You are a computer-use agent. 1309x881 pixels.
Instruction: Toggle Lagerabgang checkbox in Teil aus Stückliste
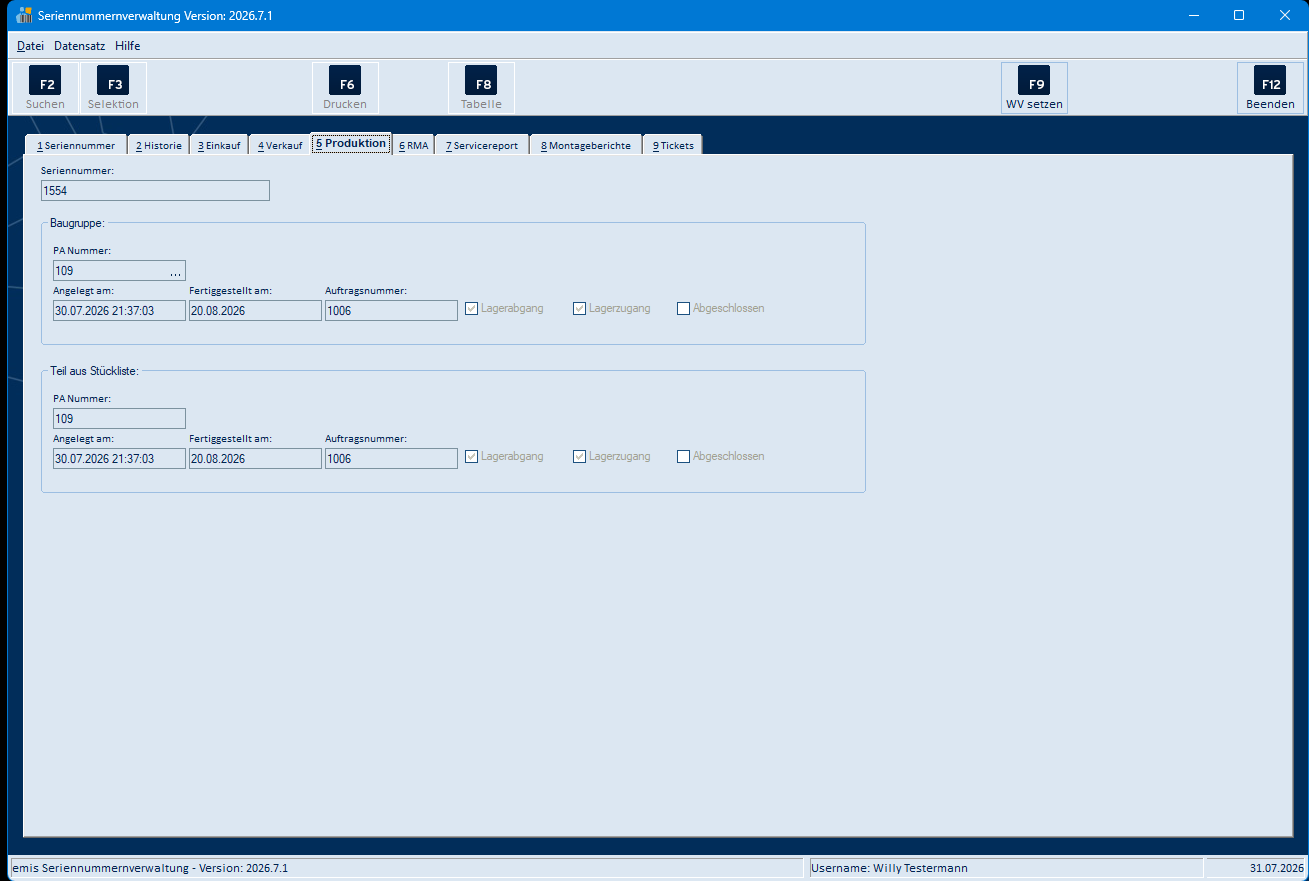[472, 457]
